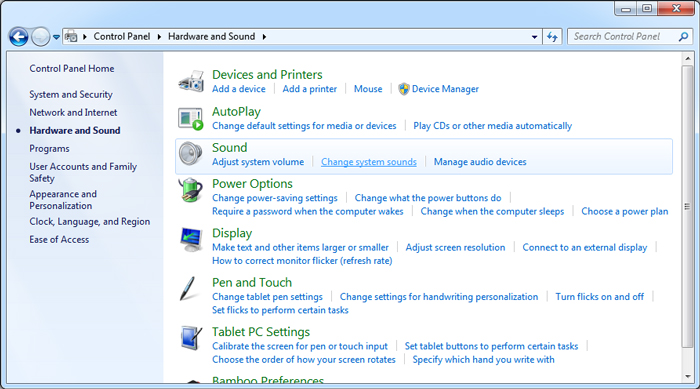Click Choose a power plan
Viewport: 700px width, 389px height.
pyautogui.click(x=625, y=211)
